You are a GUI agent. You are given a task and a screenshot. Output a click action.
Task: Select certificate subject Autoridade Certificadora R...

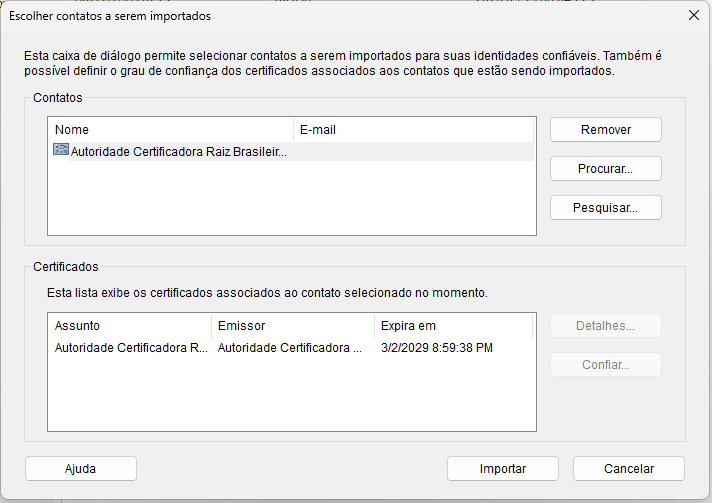pos(131,348)
